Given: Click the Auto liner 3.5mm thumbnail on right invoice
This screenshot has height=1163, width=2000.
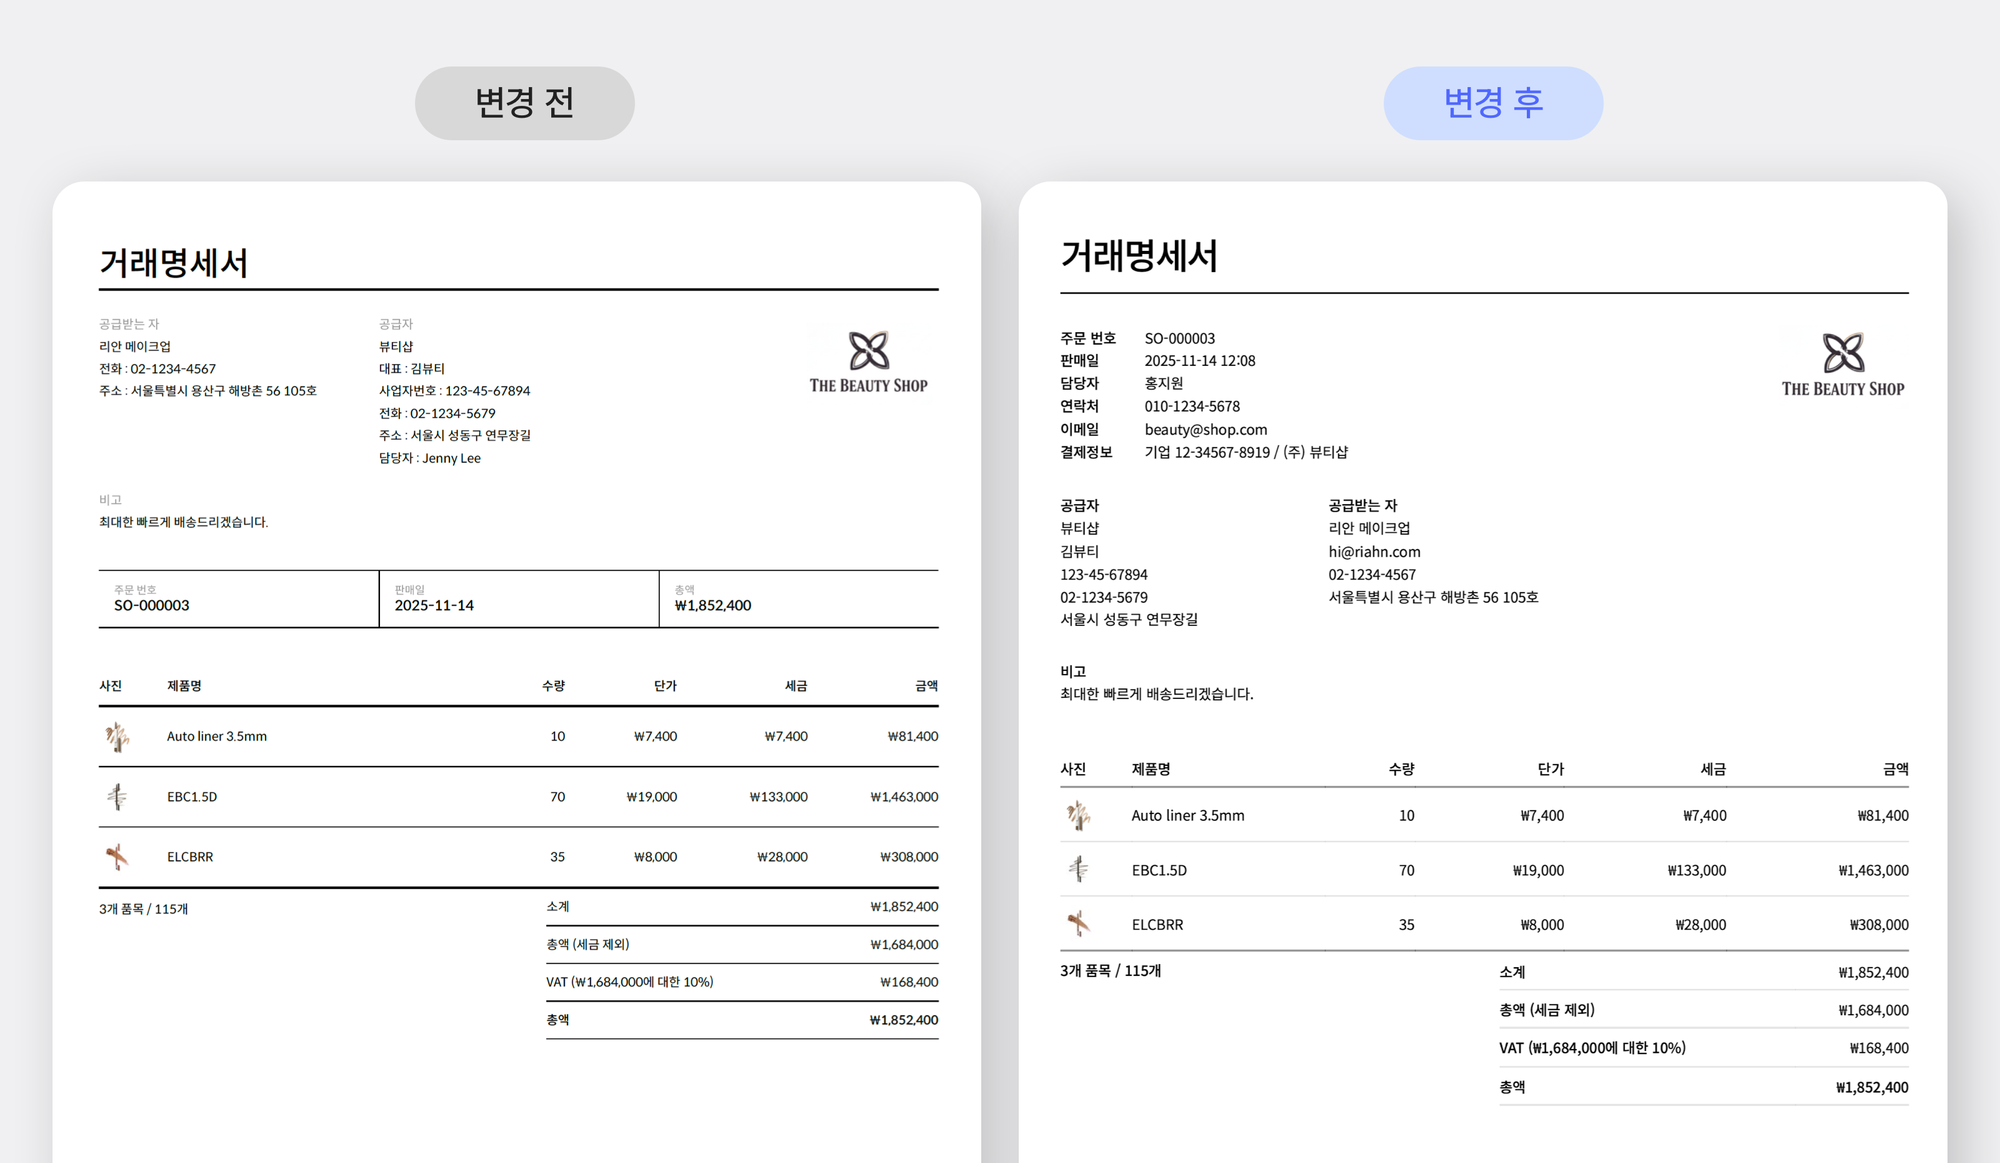Looking at the screenshot, I should coord(1078,815).
